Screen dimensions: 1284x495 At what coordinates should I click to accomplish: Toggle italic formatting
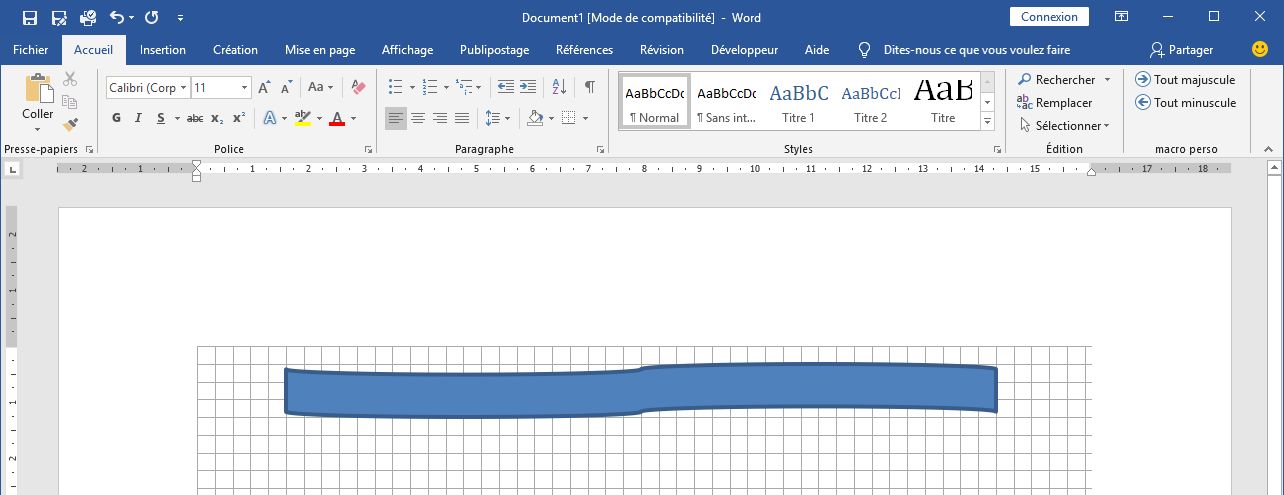(x=138, y=118)
